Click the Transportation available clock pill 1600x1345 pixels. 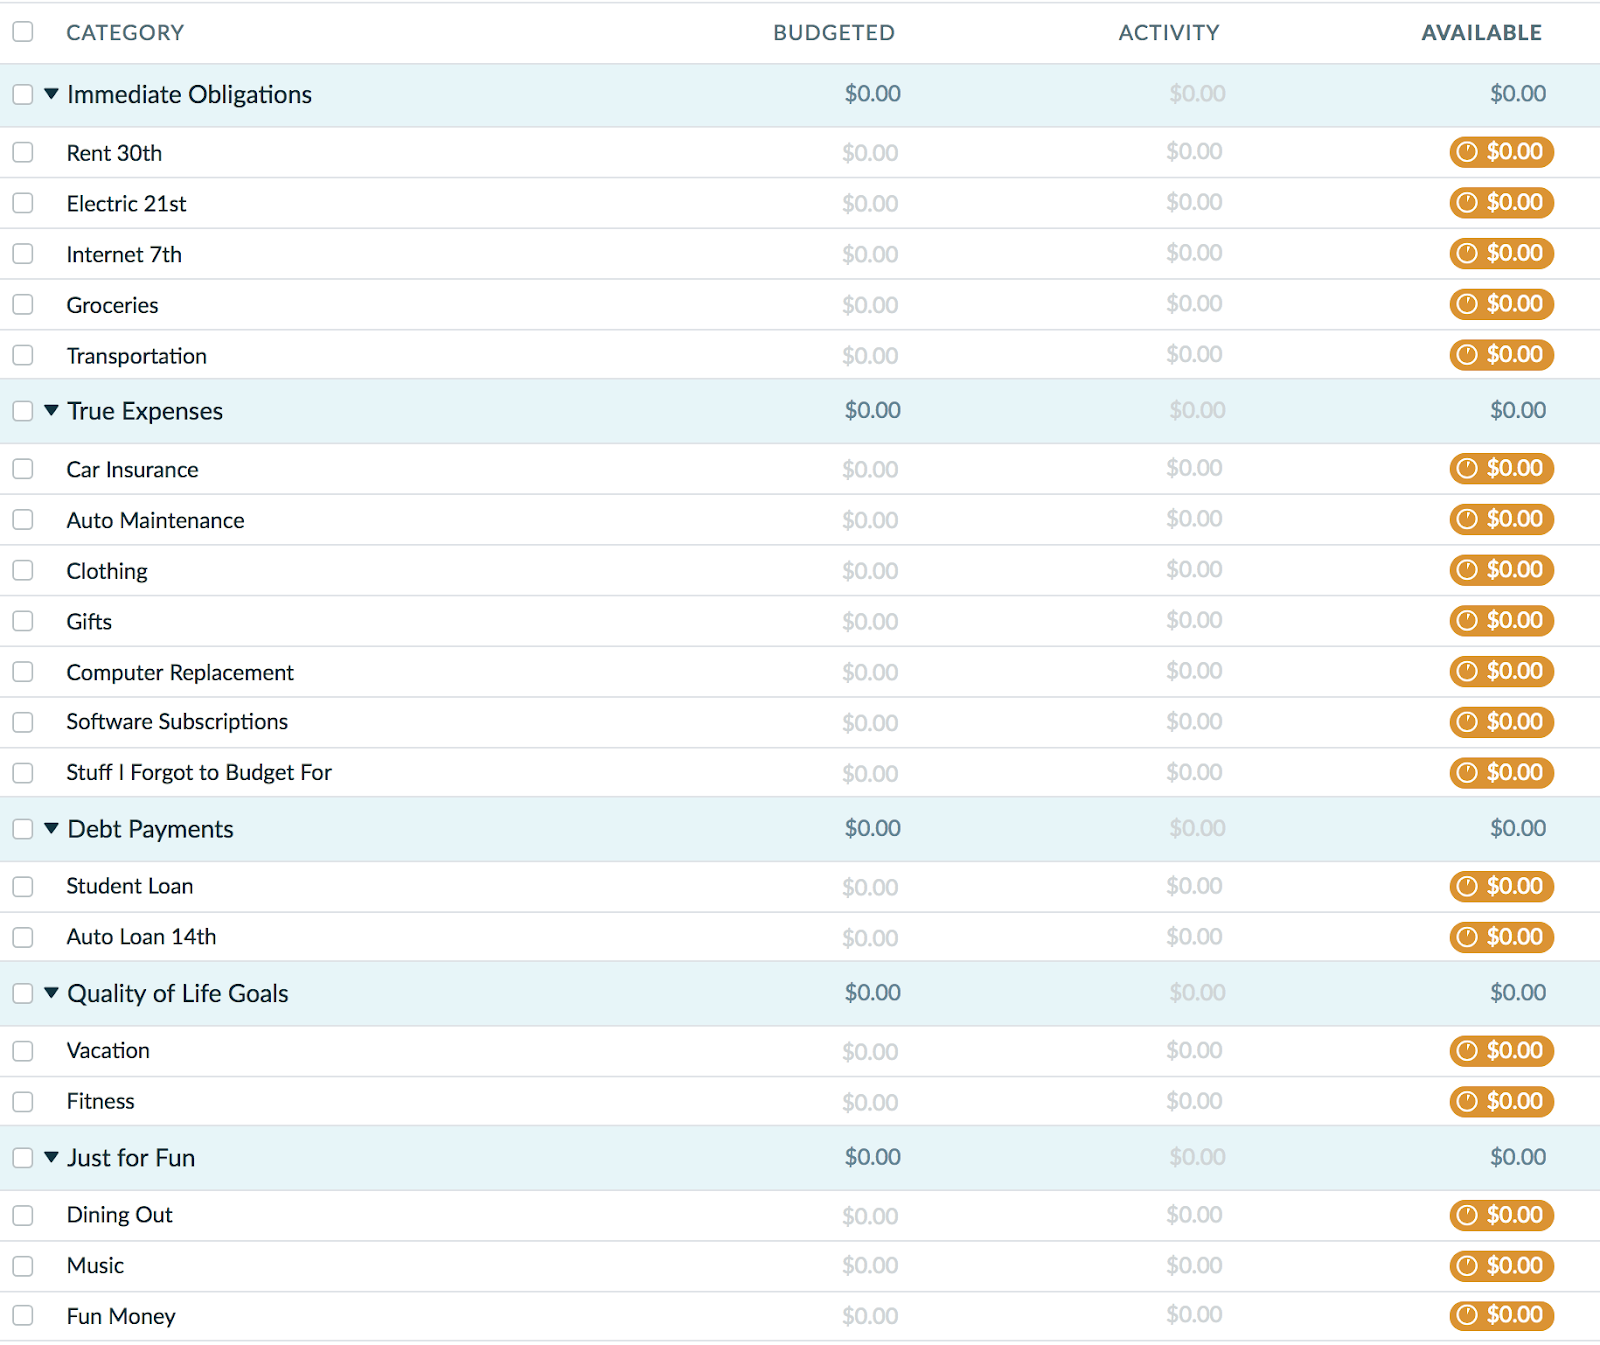1501,355
